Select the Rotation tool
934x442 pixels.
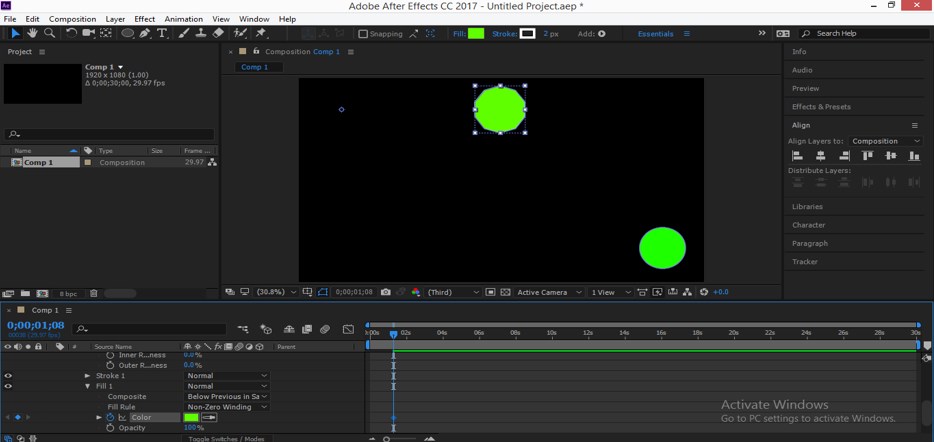pyautogui.click(x=71, y=33)
